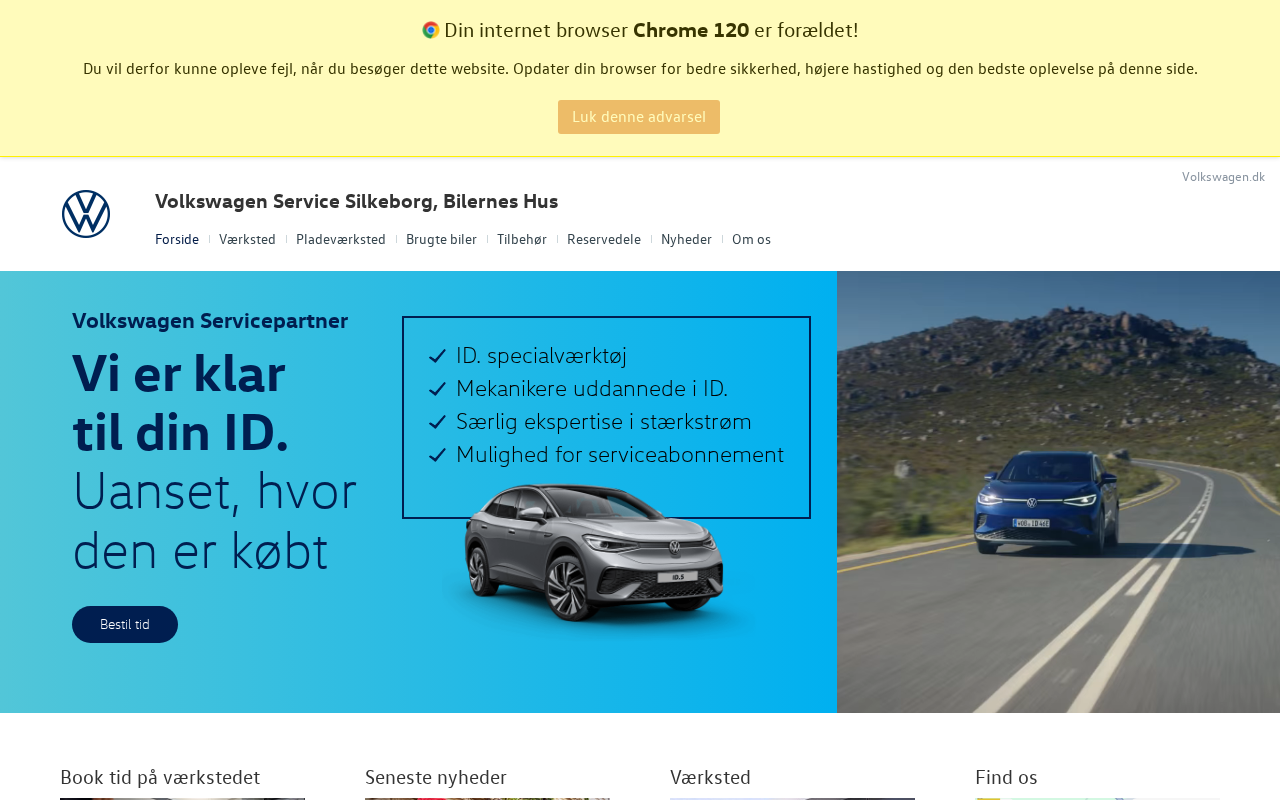Open Reservedele navigation link

604,239
